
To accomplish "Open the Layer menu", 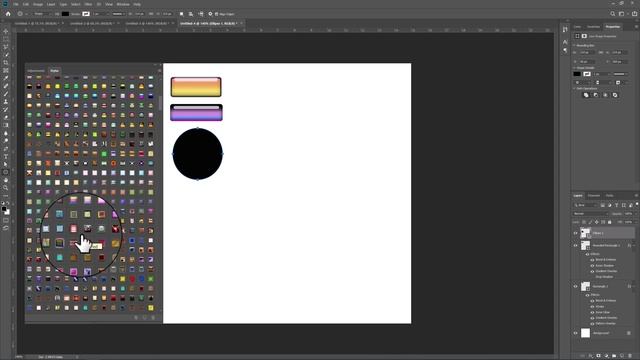I will 51,4.
